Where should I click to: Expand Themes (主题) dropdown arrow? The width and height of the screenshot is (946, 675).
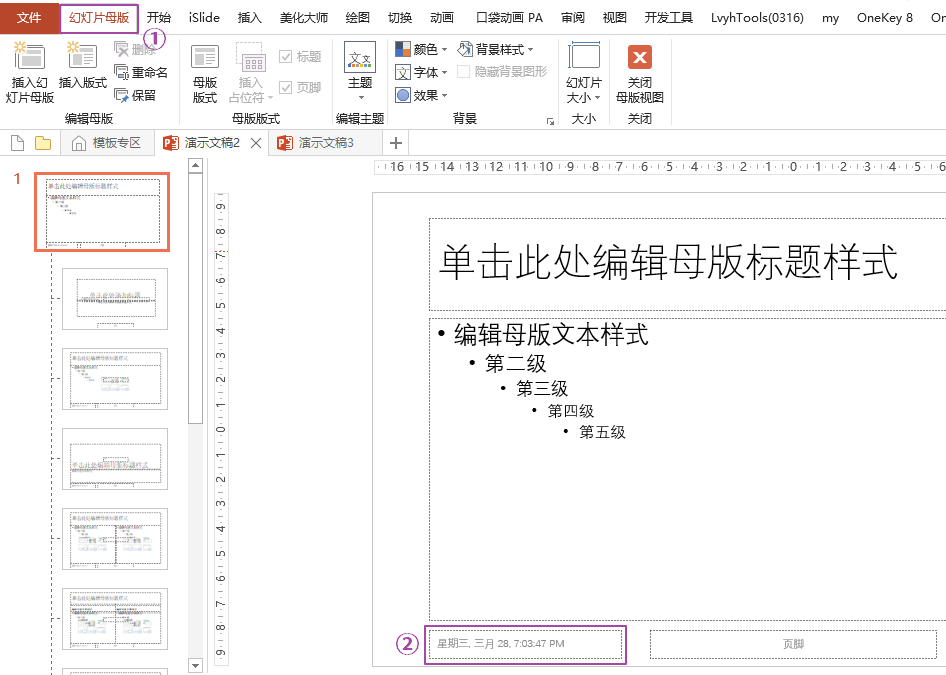pyautogui.click(x=361, y=97)
